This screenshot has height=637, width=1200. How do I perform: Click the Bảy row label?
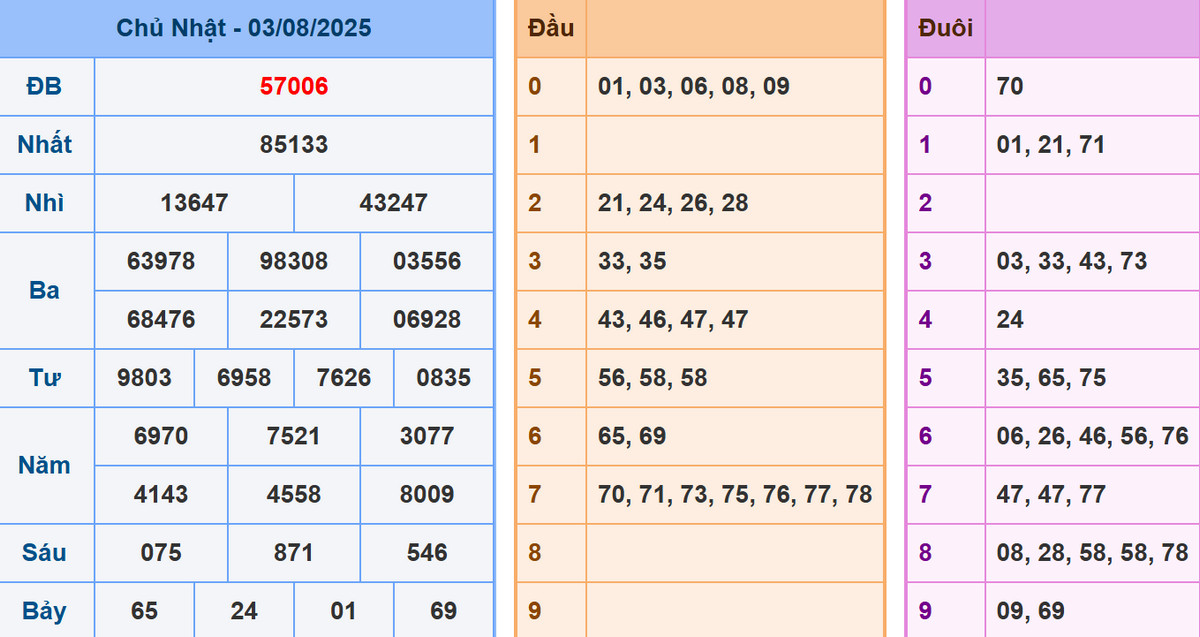tap(45, 611)
